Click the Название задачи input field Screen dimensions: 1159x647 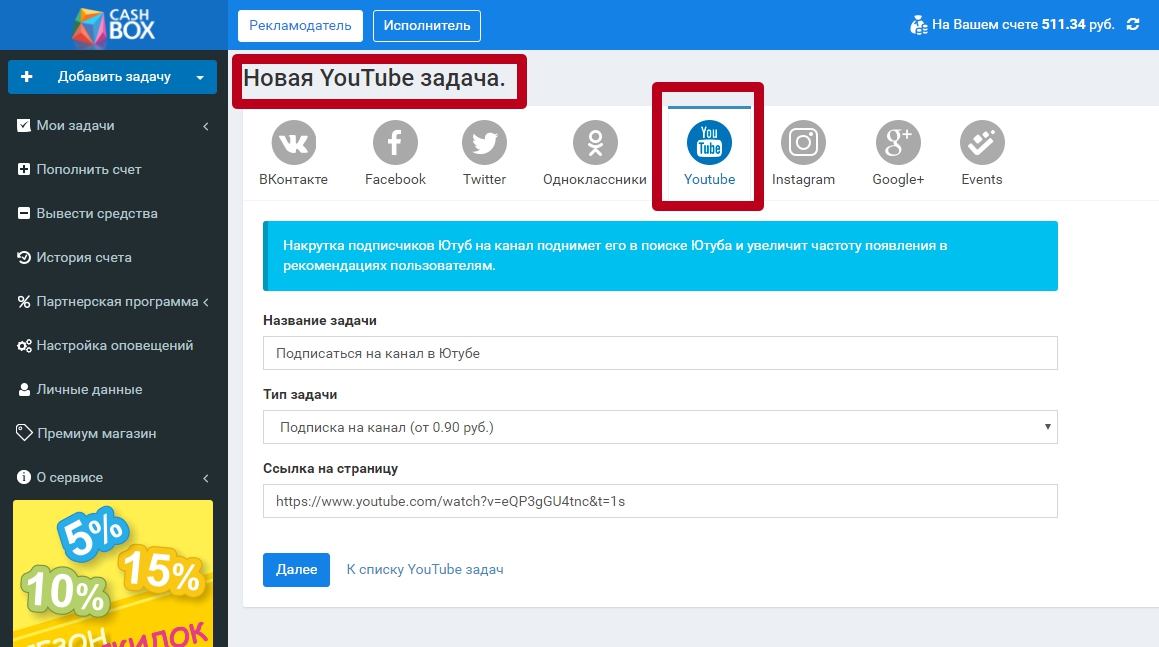point(660,353)
